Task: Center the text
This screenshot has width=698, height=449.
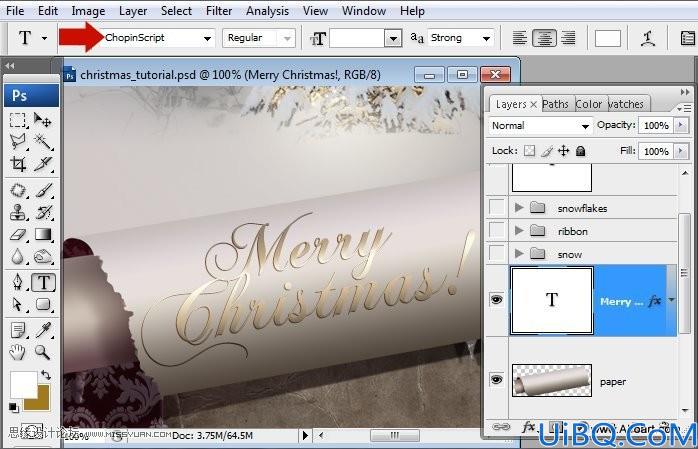Action: 544,38
